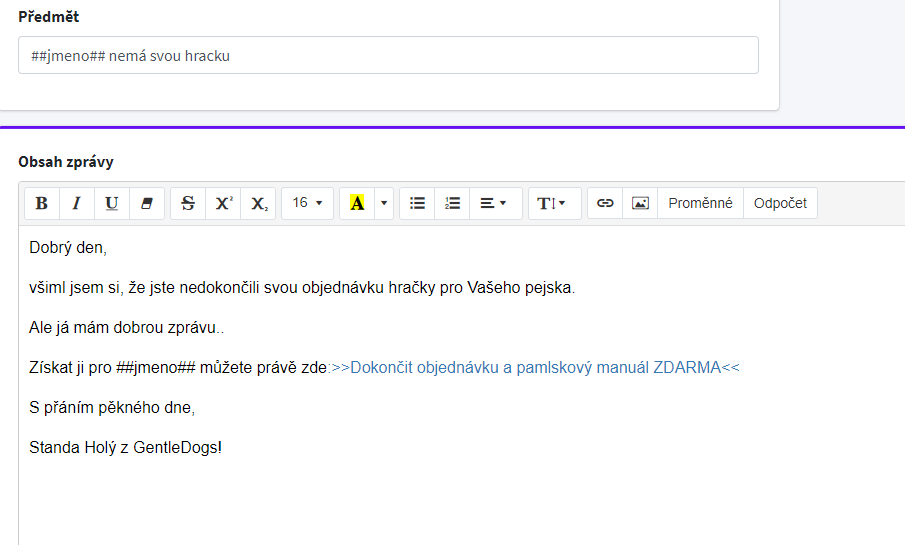Click into the Předmět subject field
The height and width of the screenshot is (545, 905).
pyautogui.click(x=388, y=55)
